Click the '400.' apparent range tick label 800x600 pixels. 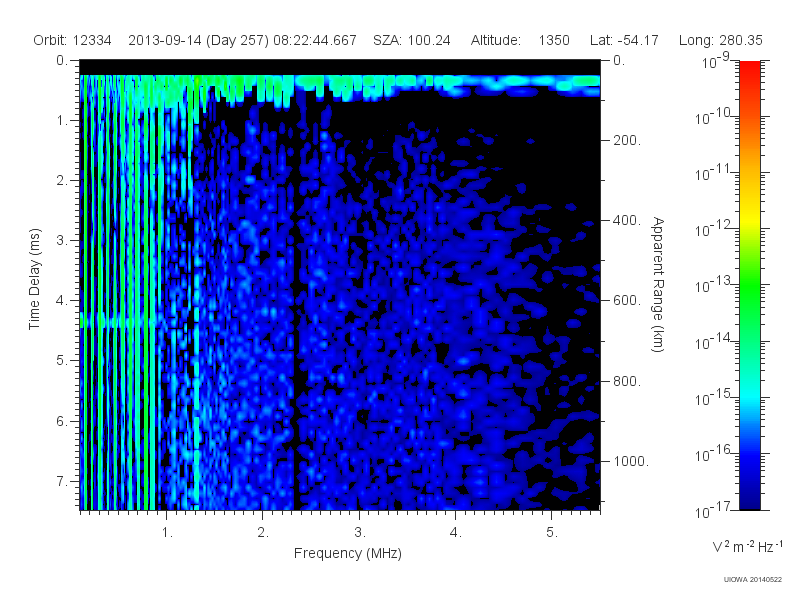pos(627,220)
